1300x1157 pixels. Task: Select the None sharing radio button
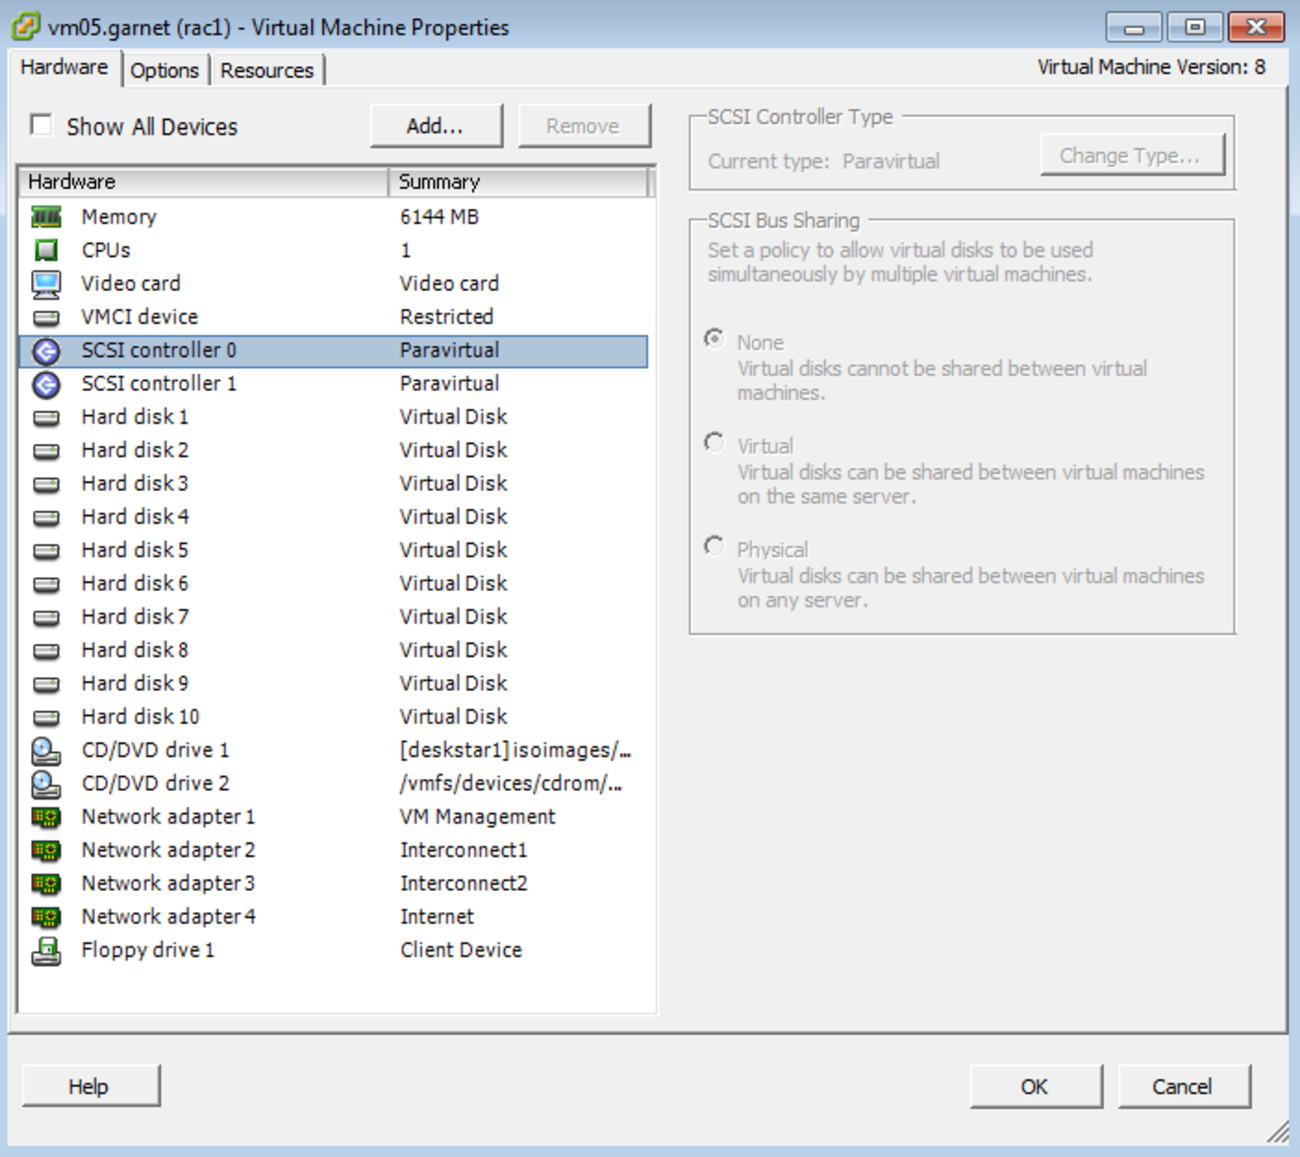pos(714,339)
